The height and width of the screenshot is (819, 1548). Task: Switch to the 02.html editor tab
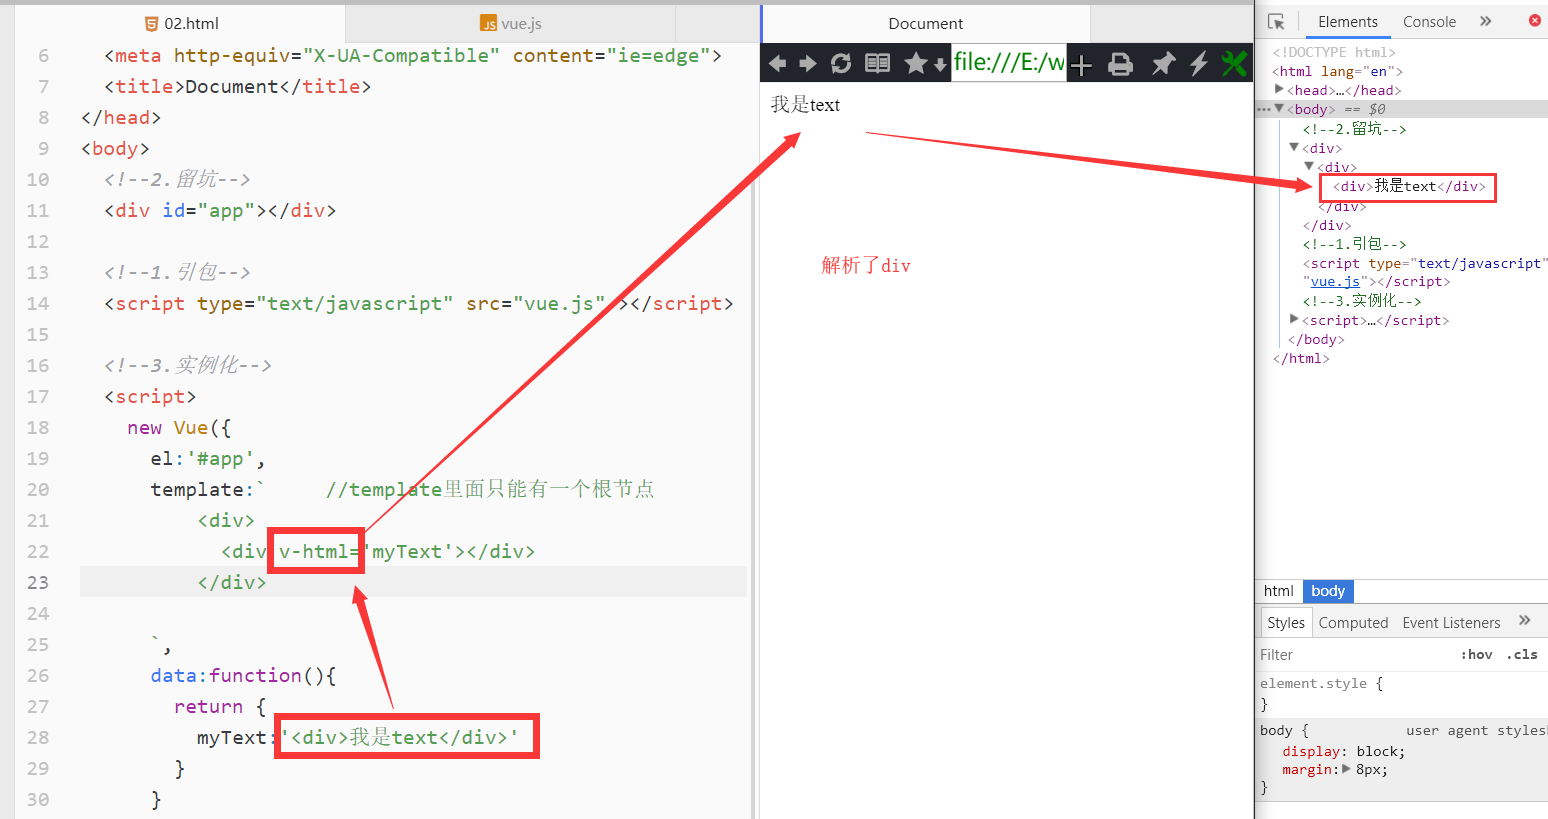point(181,23)
